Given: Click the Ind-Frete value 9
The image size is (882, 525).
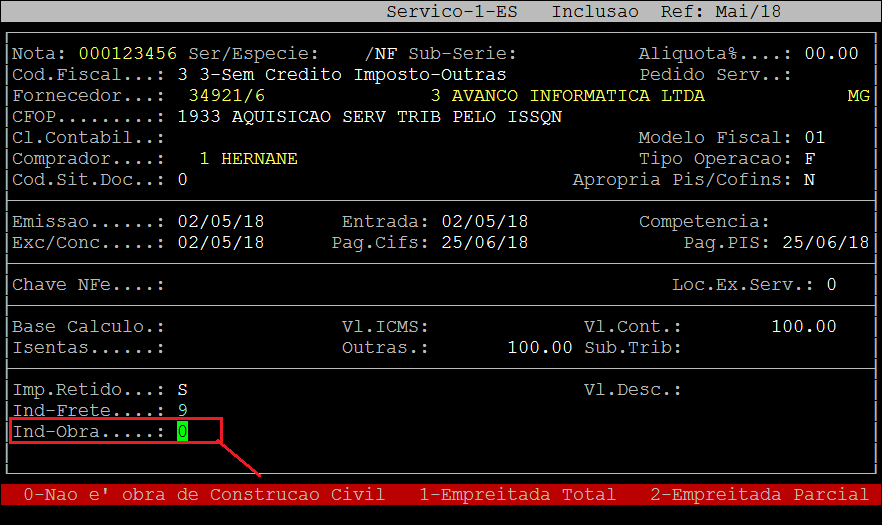Looking at the screenshot, I should point(182,411).
